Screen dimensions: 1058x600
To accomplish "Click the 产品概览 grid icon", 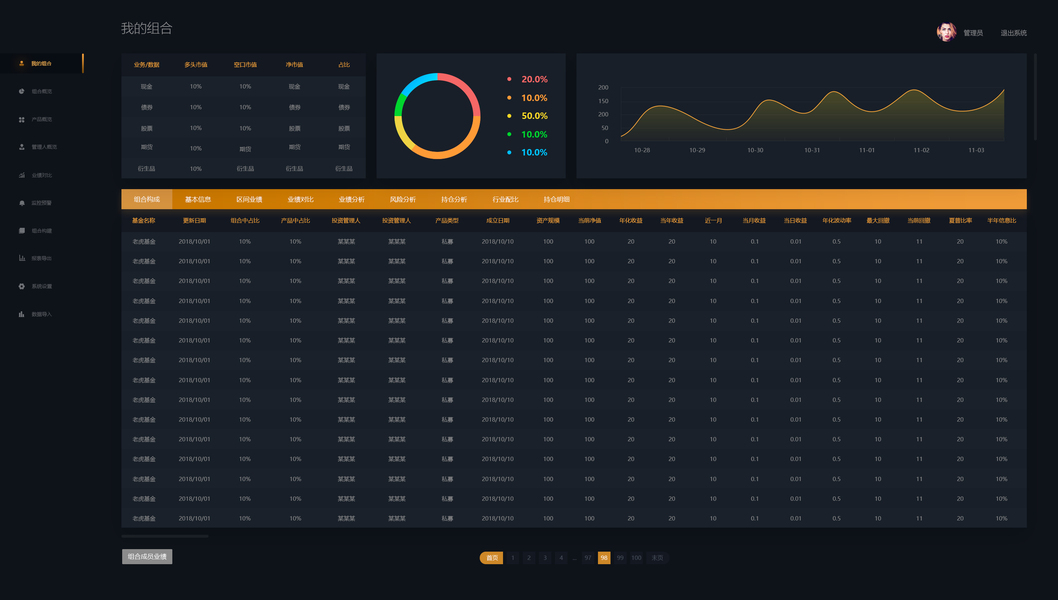I will [x=22, y=119].
